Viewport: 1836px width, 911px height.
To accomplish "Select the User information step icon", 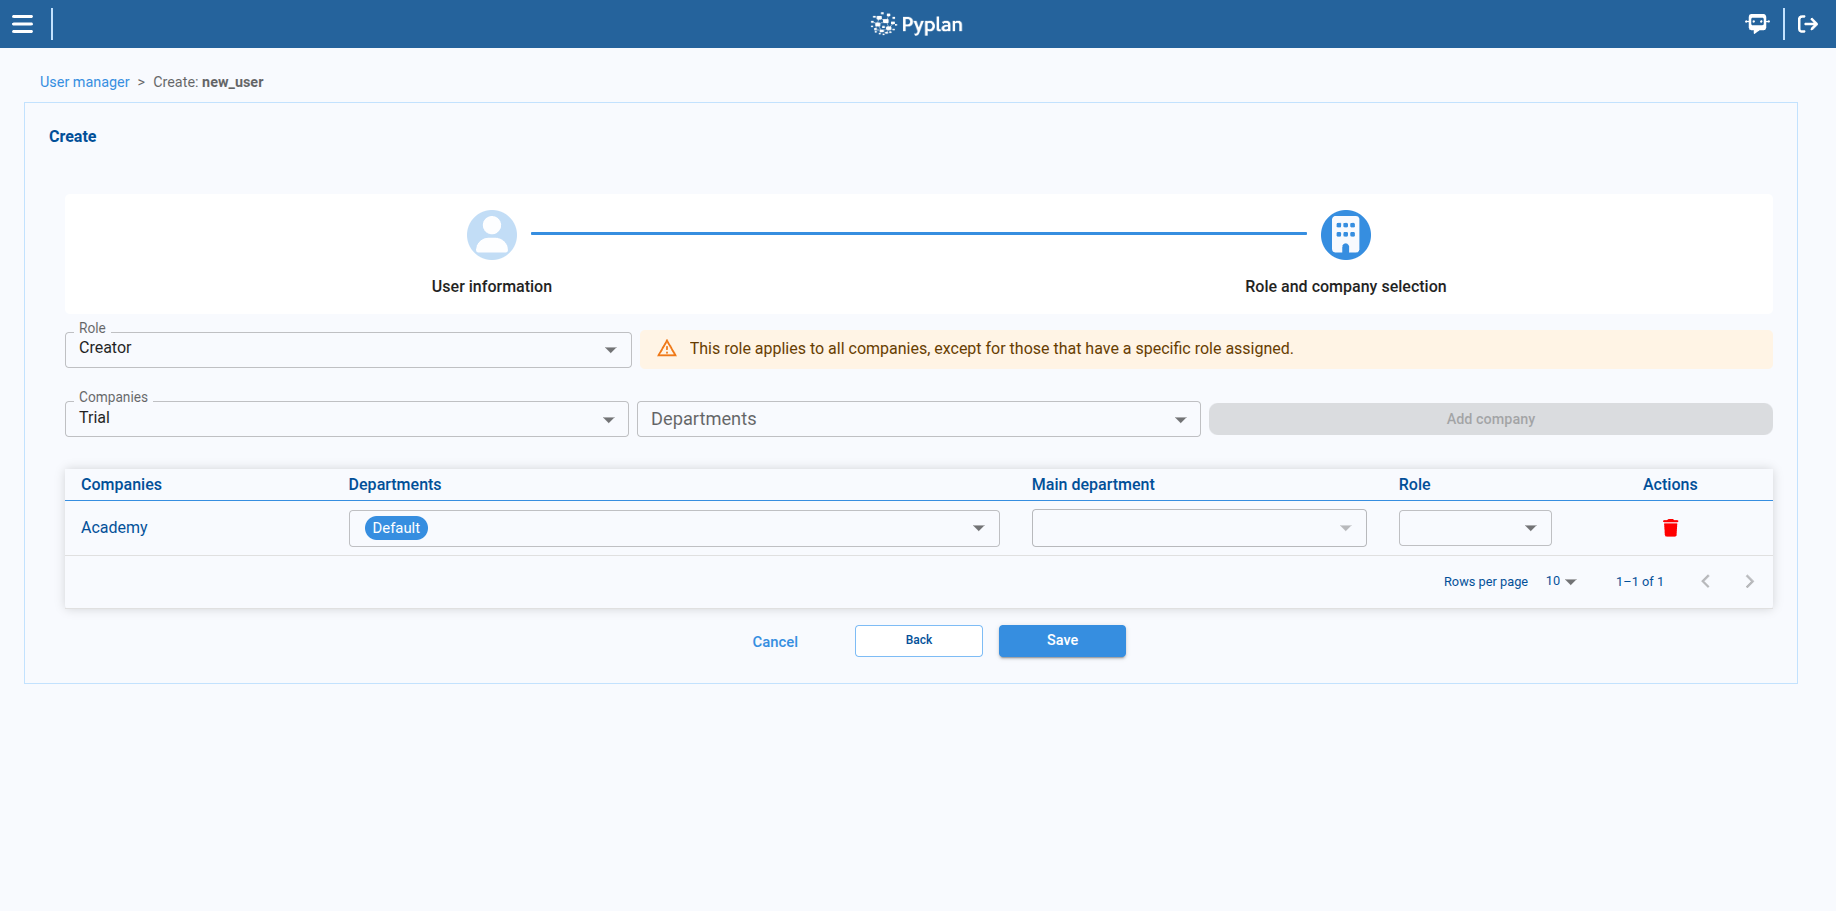I will coord(491,235).
